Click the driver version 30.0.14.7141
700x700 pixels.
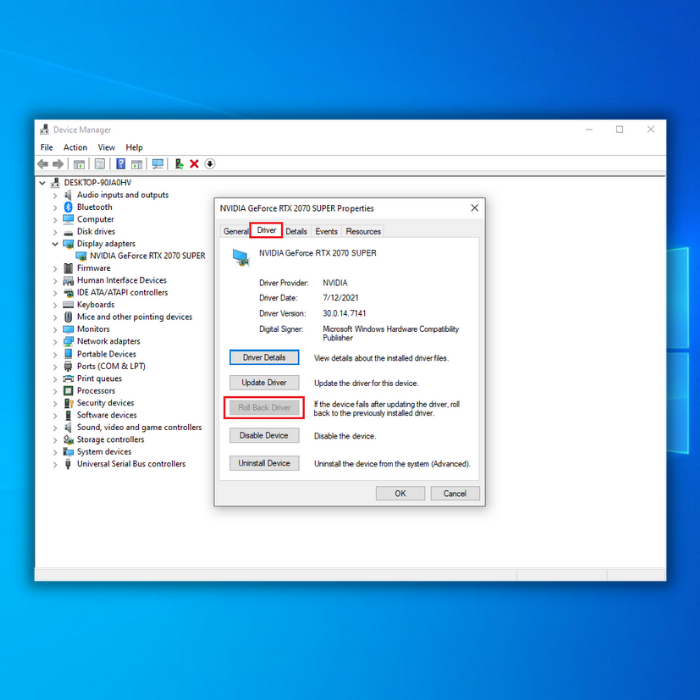[344, 313]
